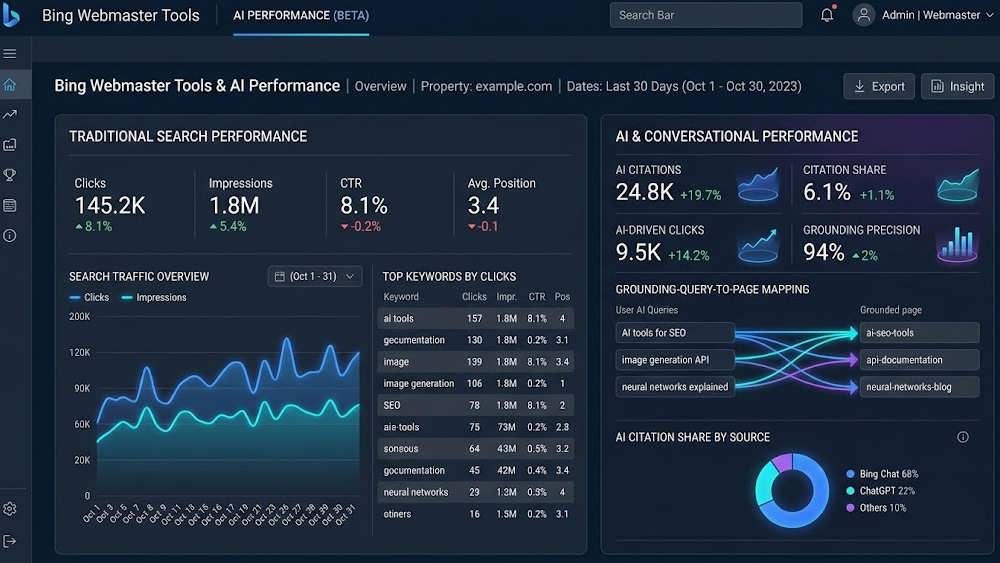1000x563 pixels.
Task: Select the 'sonsous' keyword row
Action: pyautogui.click(x=476, y=448)
